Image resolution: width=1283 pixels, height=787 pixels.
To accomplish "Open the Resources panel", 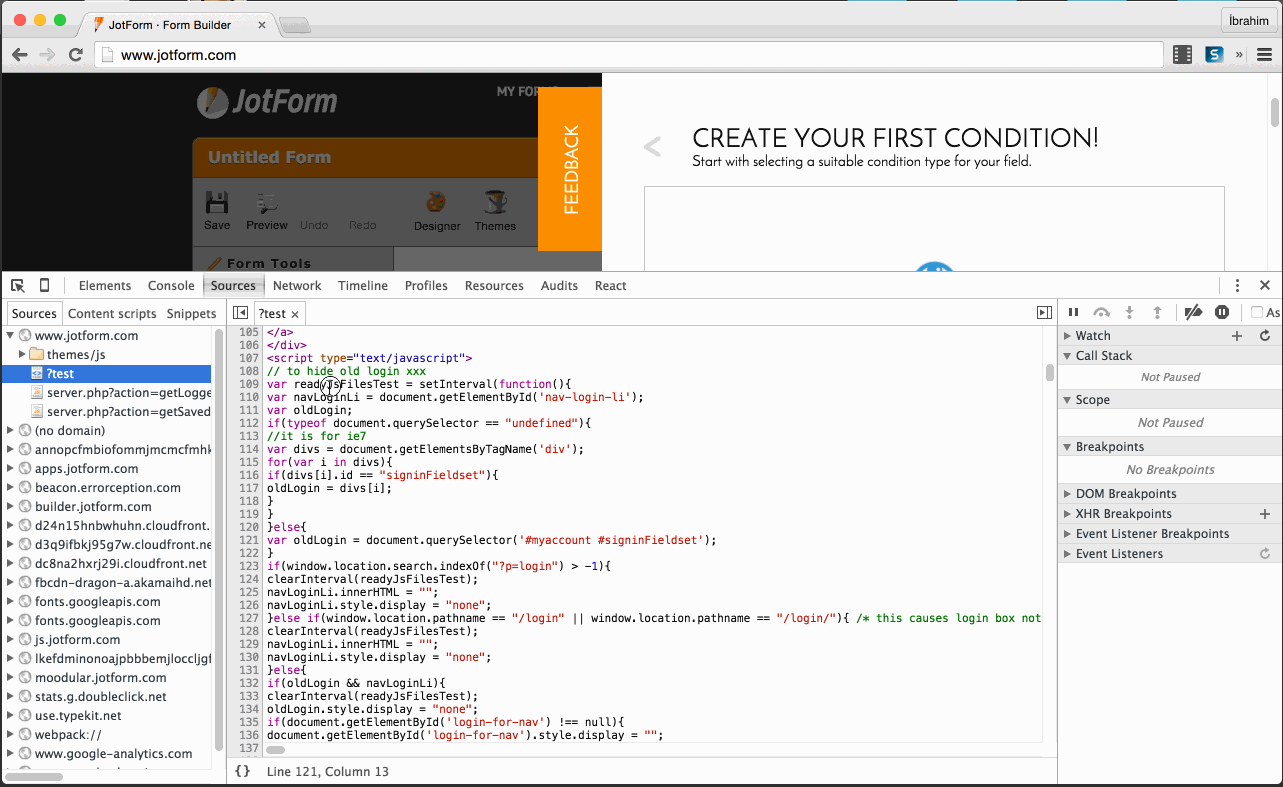I will pos(494,285).
